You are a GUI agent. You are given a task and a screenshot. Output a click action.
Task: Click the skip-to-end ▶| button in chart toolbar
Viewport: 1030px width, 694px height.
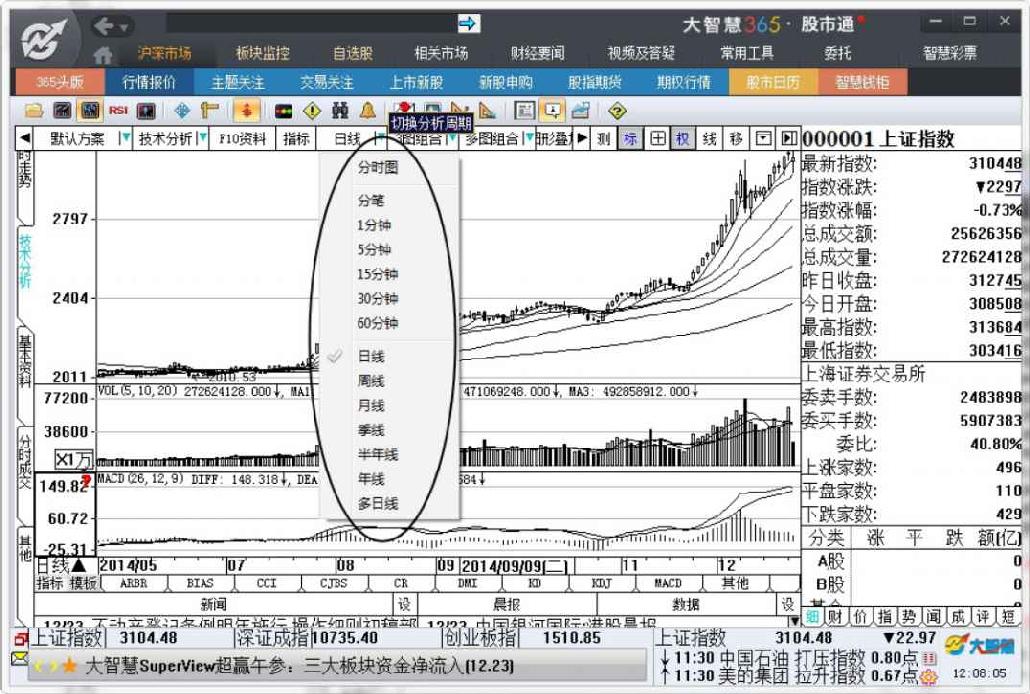click(x=789, y=139)
